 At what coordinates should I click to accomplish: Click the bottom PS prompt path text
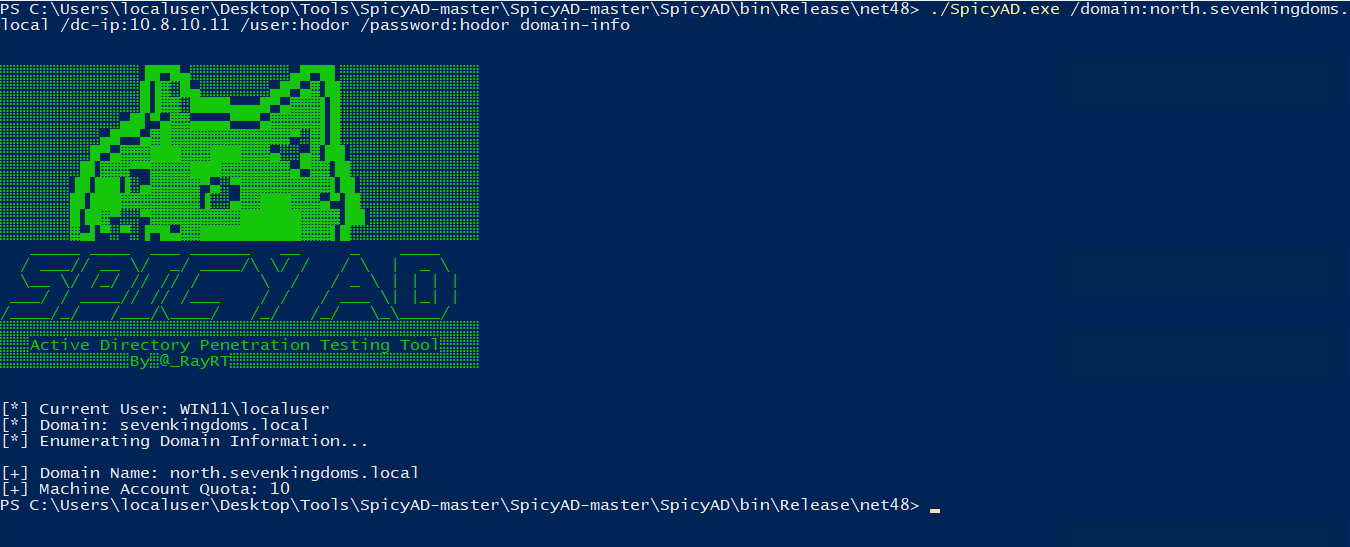[460, 505]
